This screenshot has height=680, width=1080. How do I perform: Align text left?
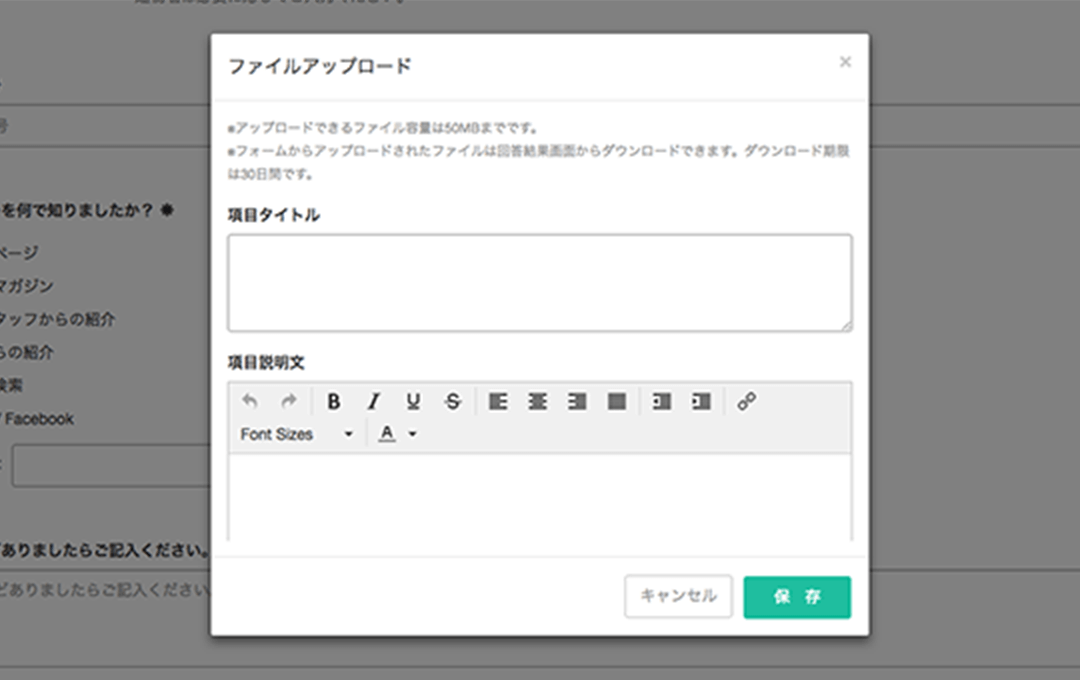(x=498, y=401)
